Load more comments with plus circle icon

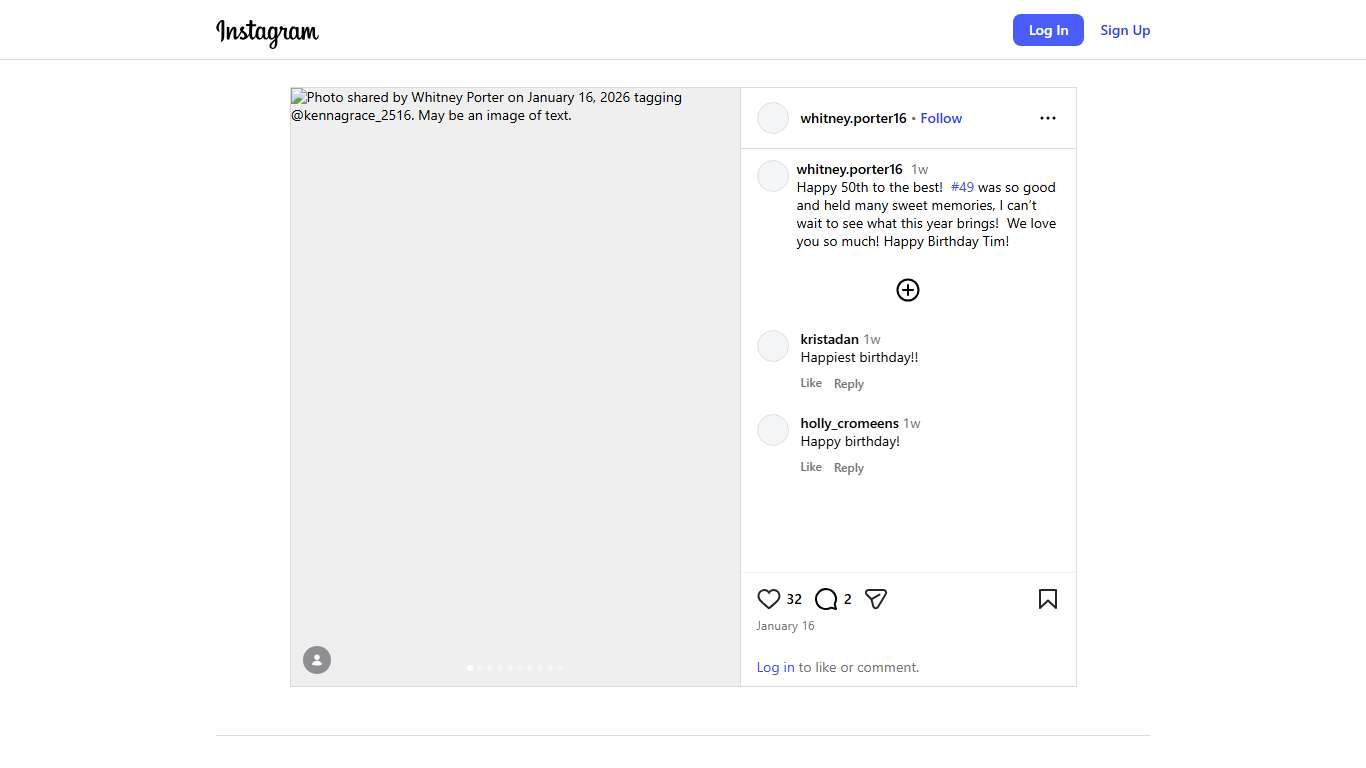[x=907, y=290]
